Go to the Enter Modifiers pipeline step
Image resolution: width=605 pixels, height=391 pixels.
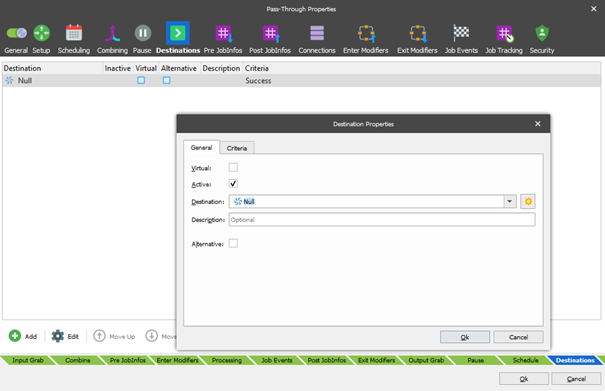click(177, 361)
